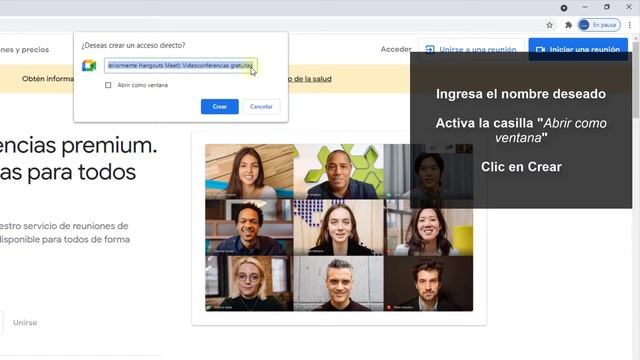
Task: Check the "Abrir como ventana" checkbox
Action: (108, 85)
